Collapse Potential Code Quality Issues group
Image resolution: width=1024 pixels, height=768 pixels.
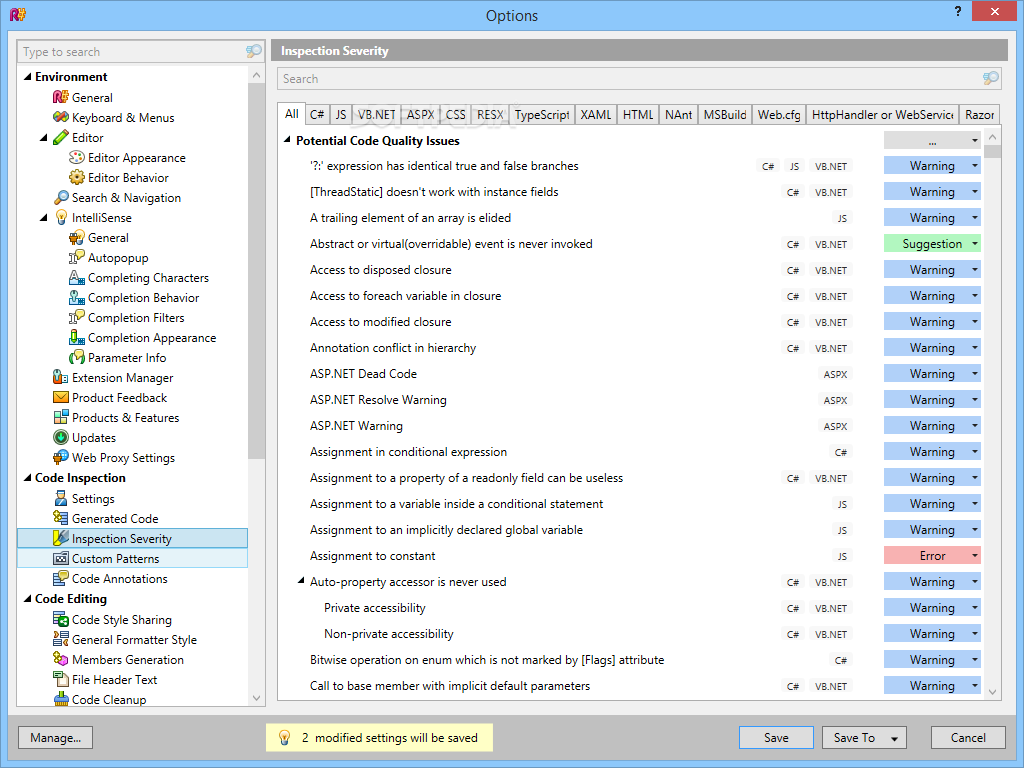point(287,140)
